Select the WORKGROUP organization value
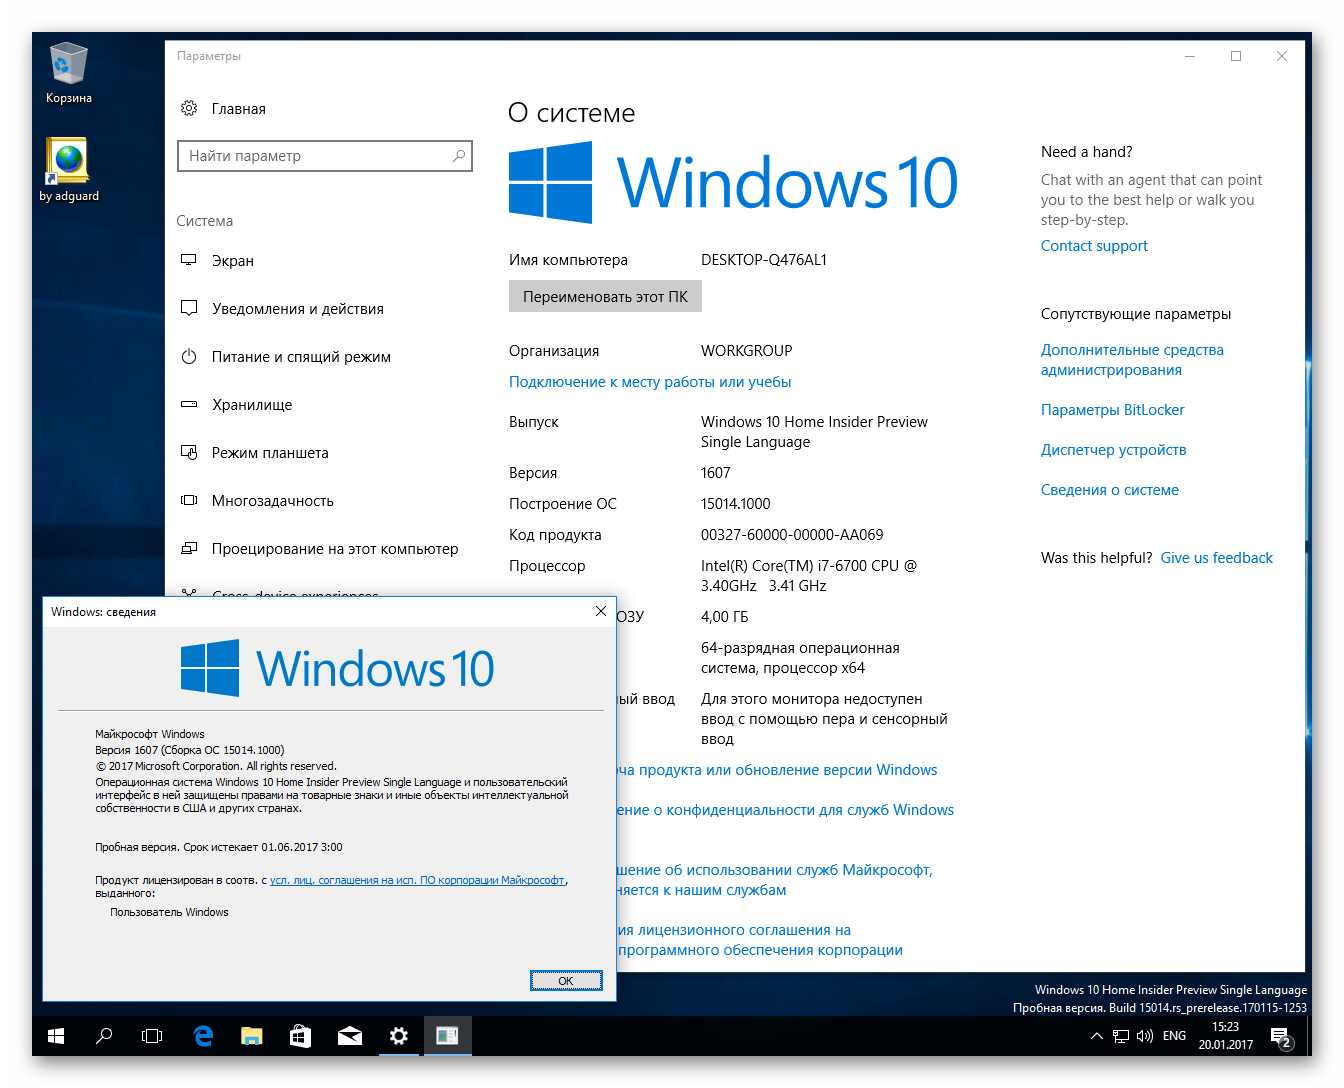 coord(747,351)
